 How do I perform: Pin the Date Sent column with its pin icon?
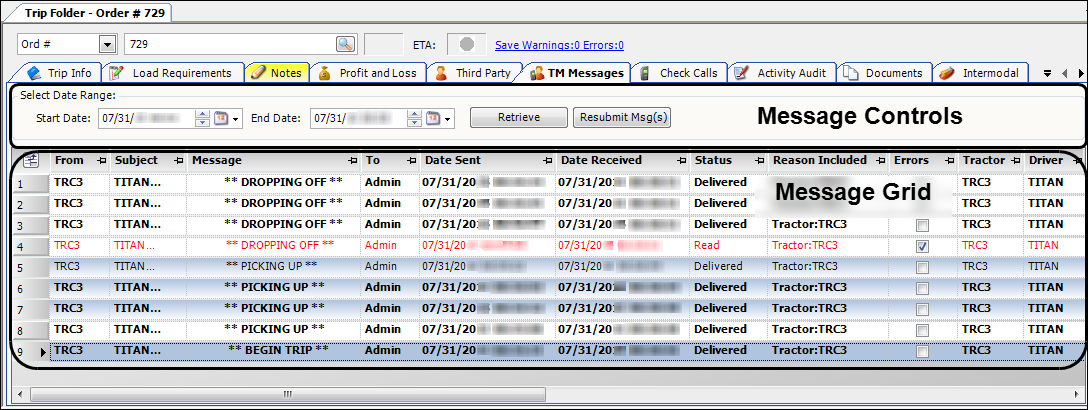pyautogui.click(x=549, y=161)
